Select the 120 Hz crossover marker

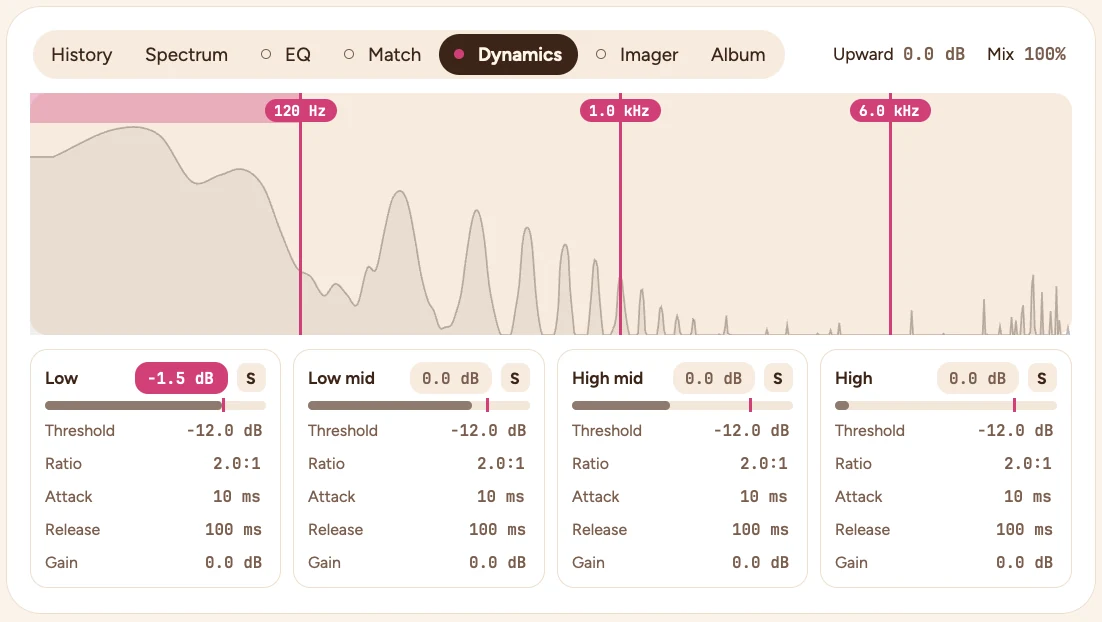pyautogui.click(x=301, y=110)
